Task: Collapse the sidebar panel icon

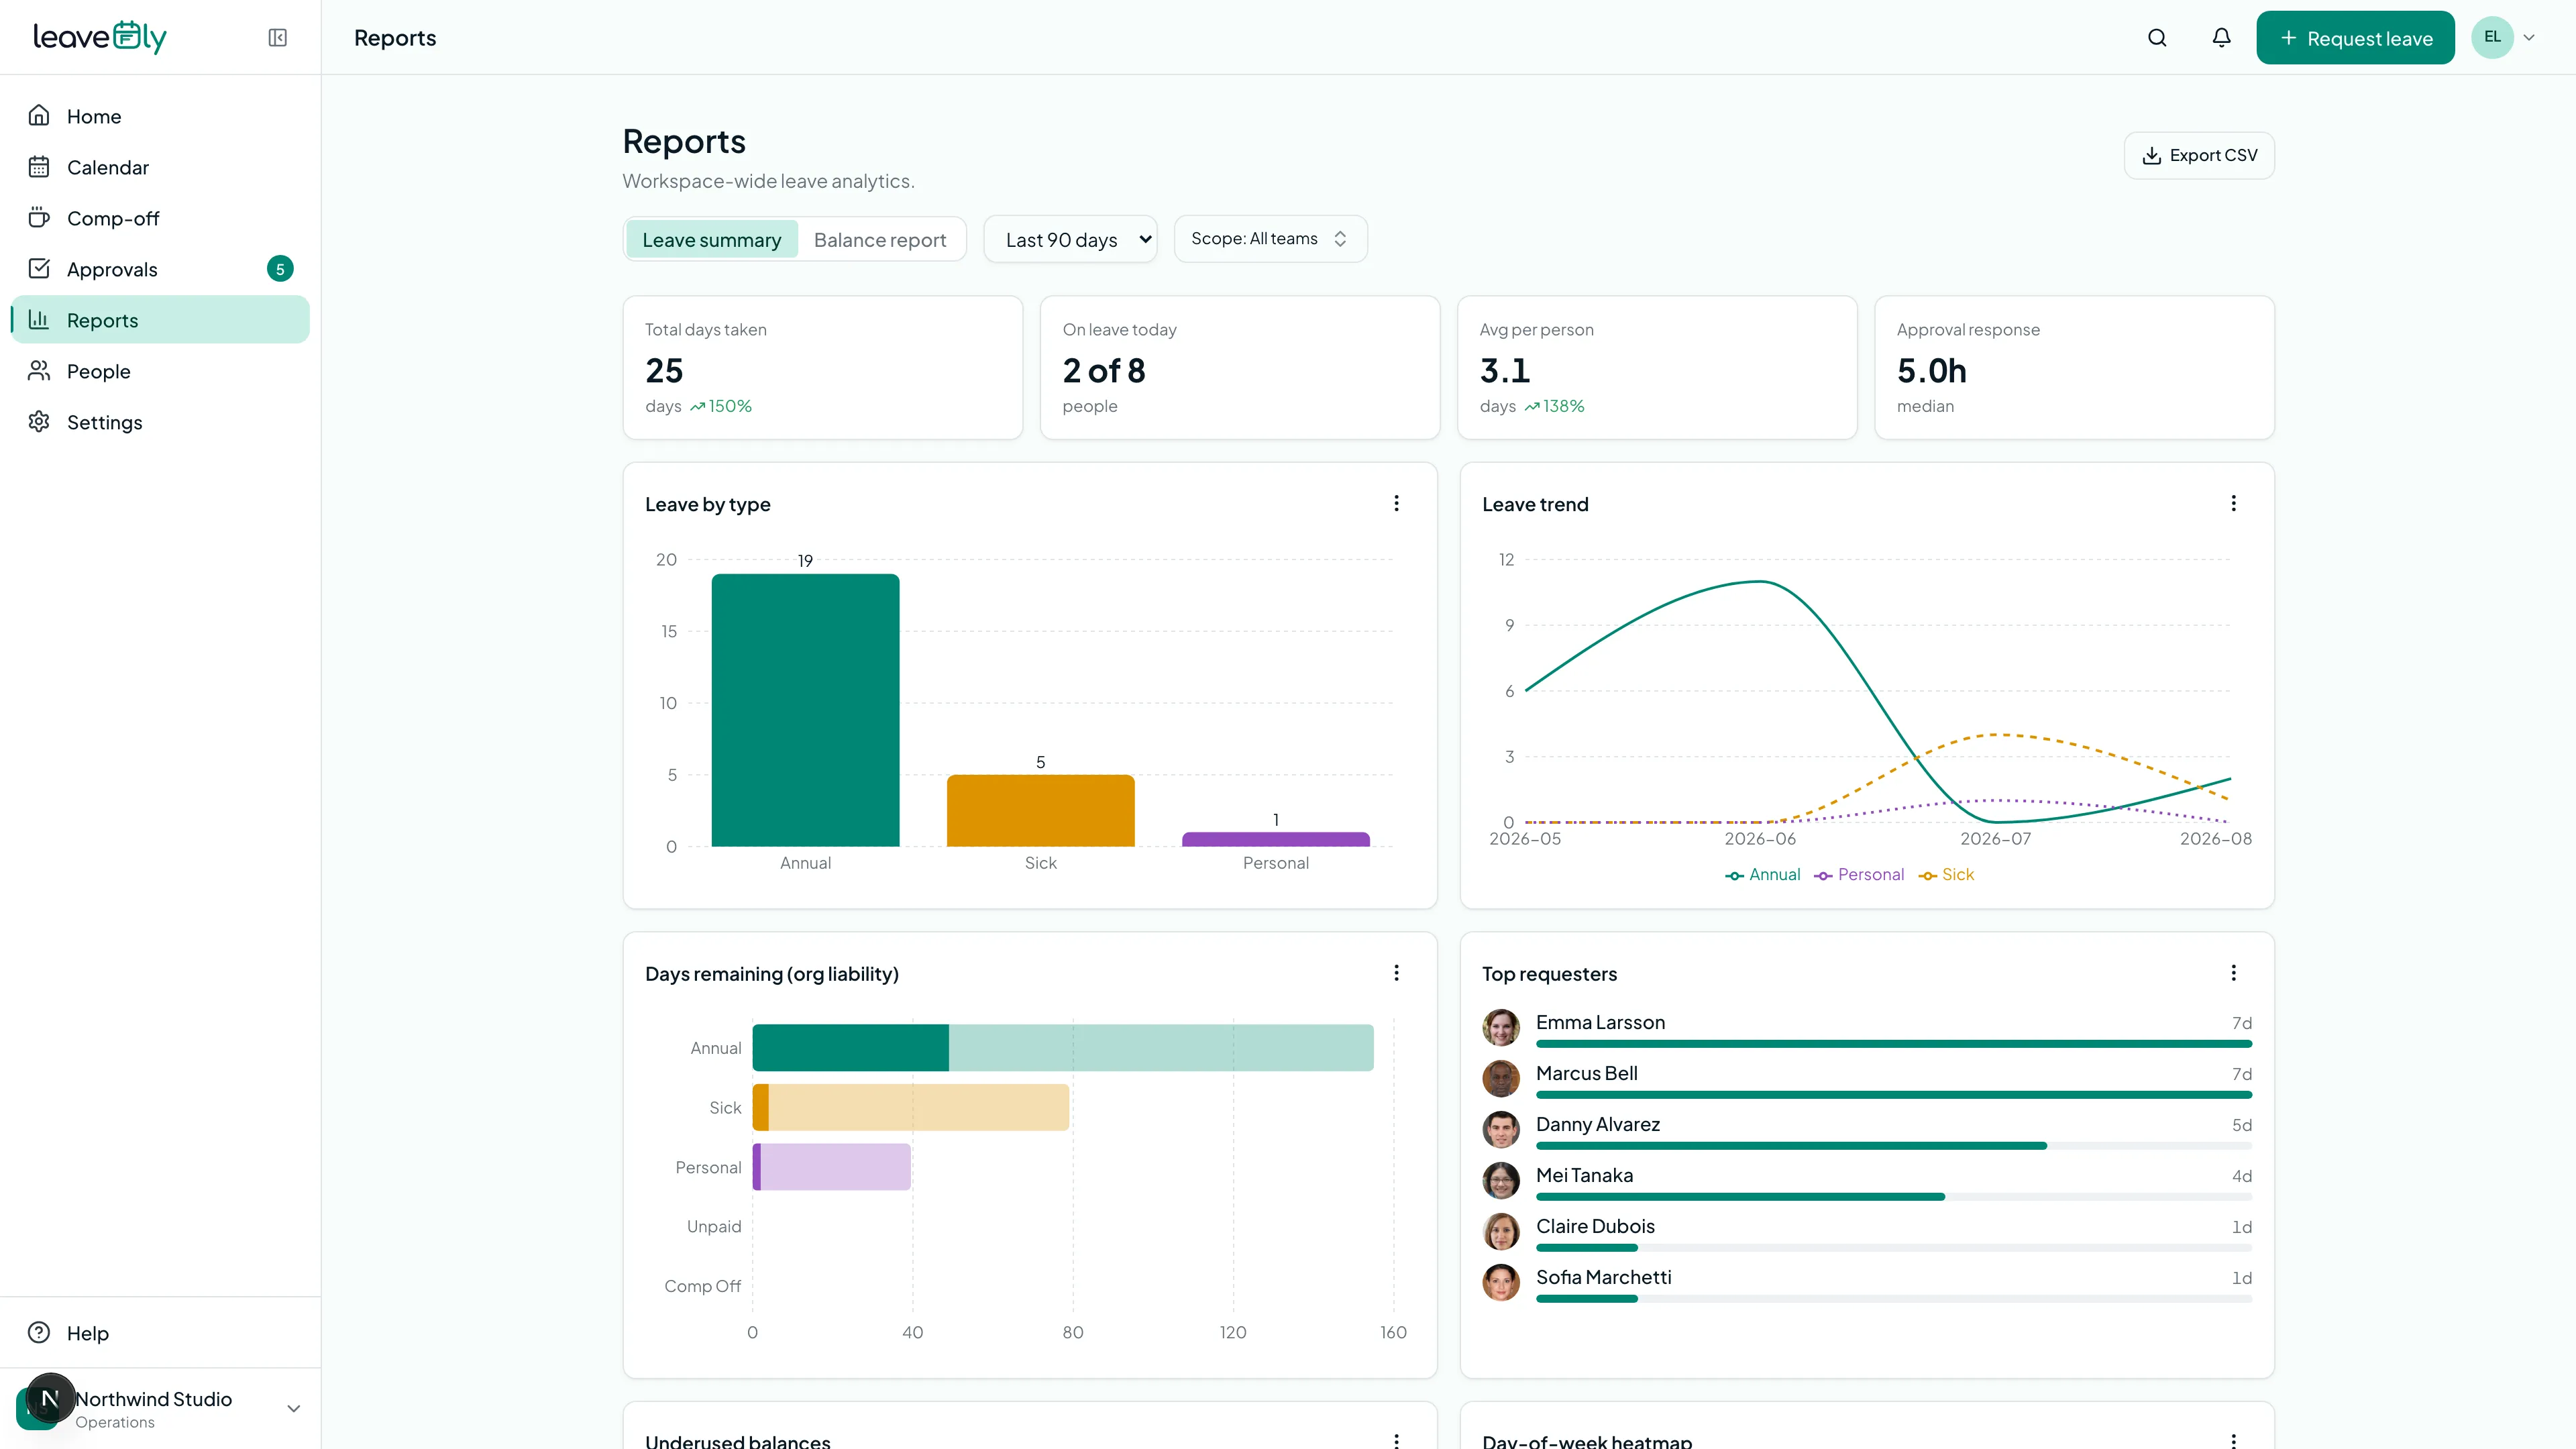Action: 278,38
